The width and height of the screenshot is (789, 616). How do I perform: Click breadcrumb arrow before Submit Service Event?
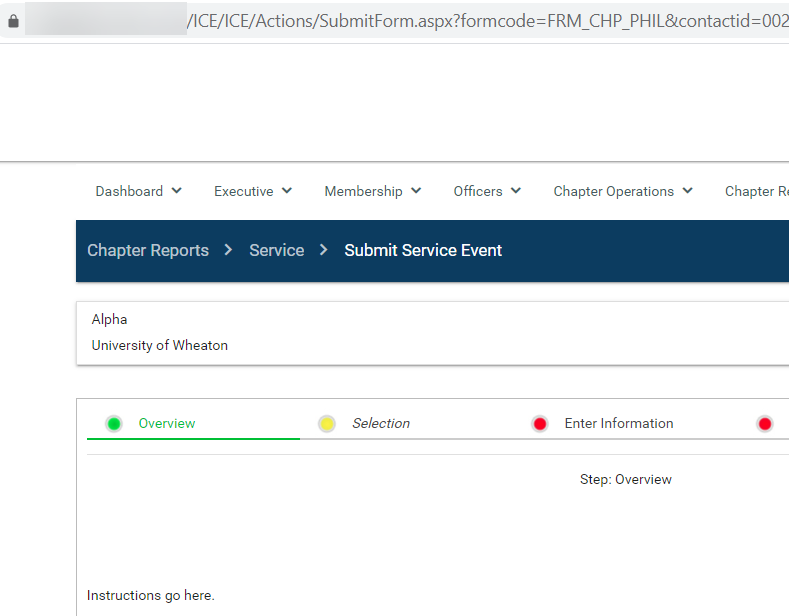pos(324,250)
